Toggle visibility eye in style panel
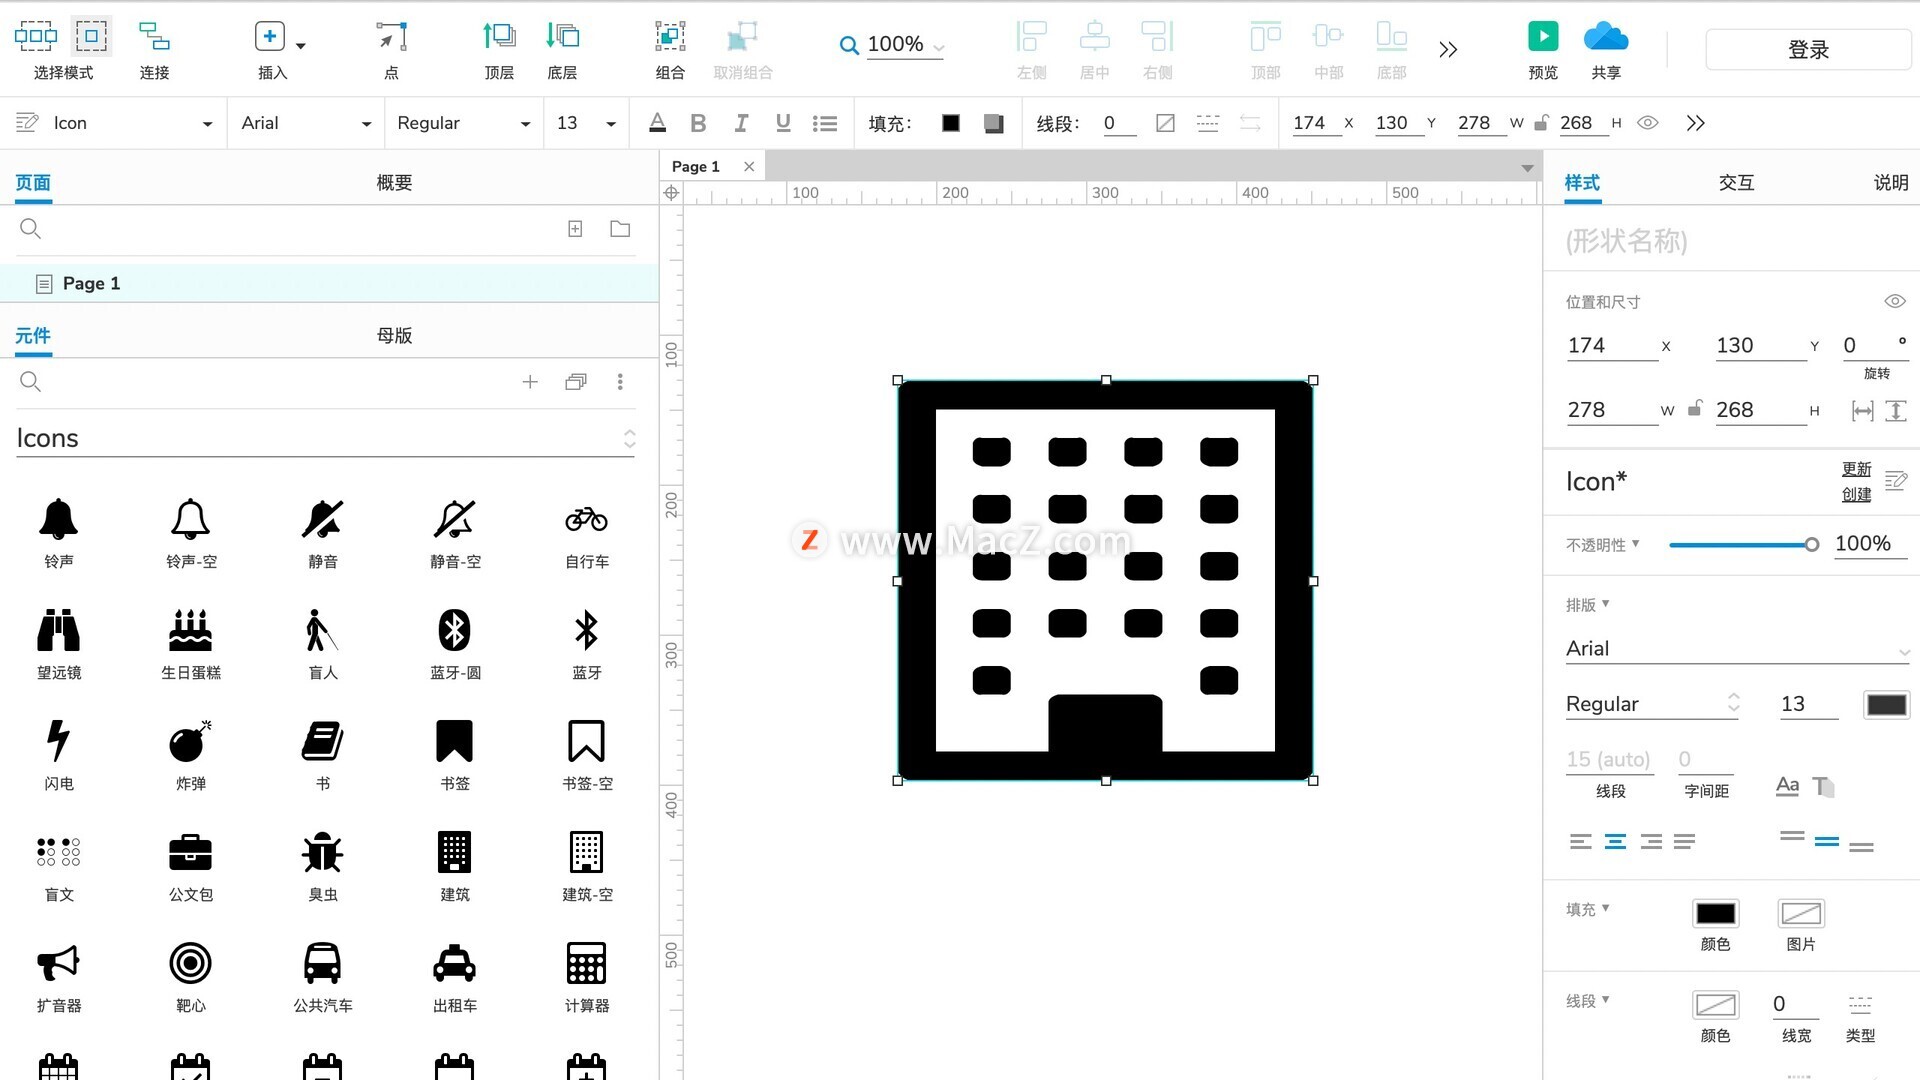The height and width of the screenshot is (1080, 1920). coord(1894,301)
